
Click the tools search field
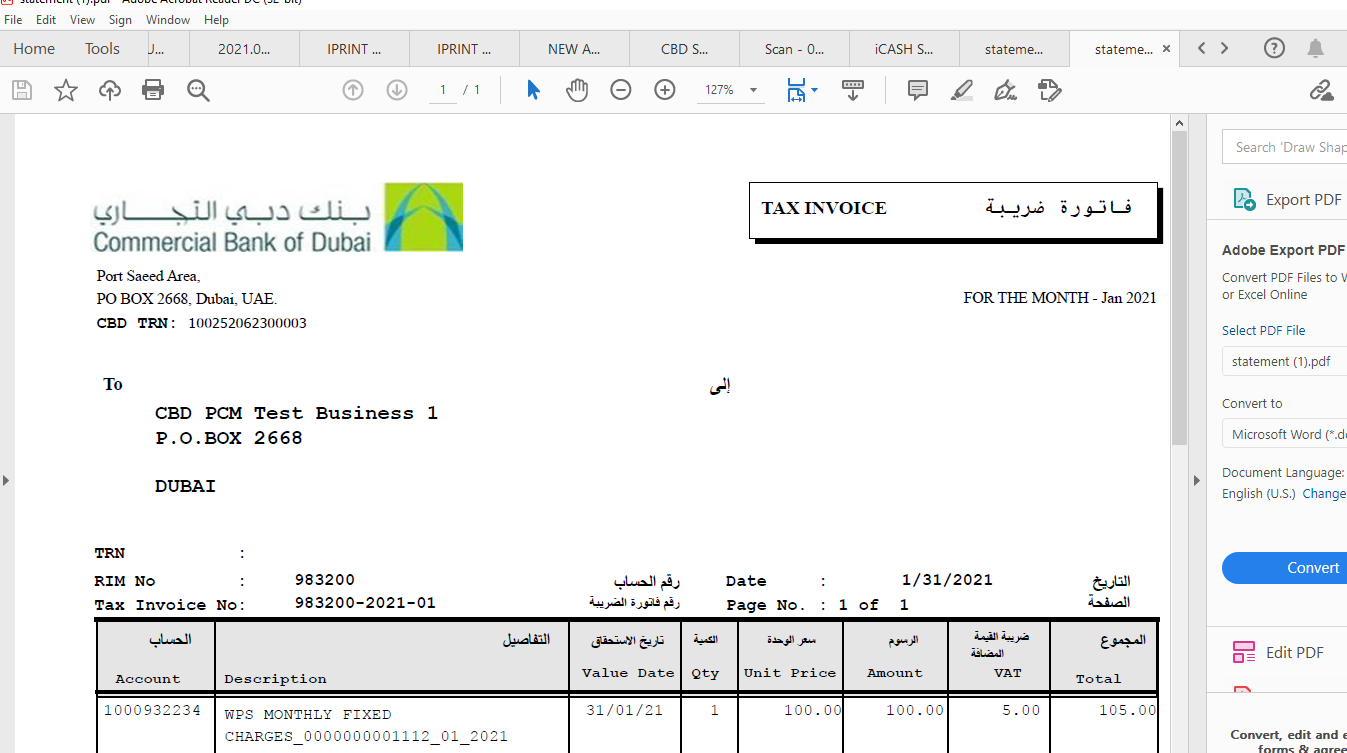(1284, 147)
